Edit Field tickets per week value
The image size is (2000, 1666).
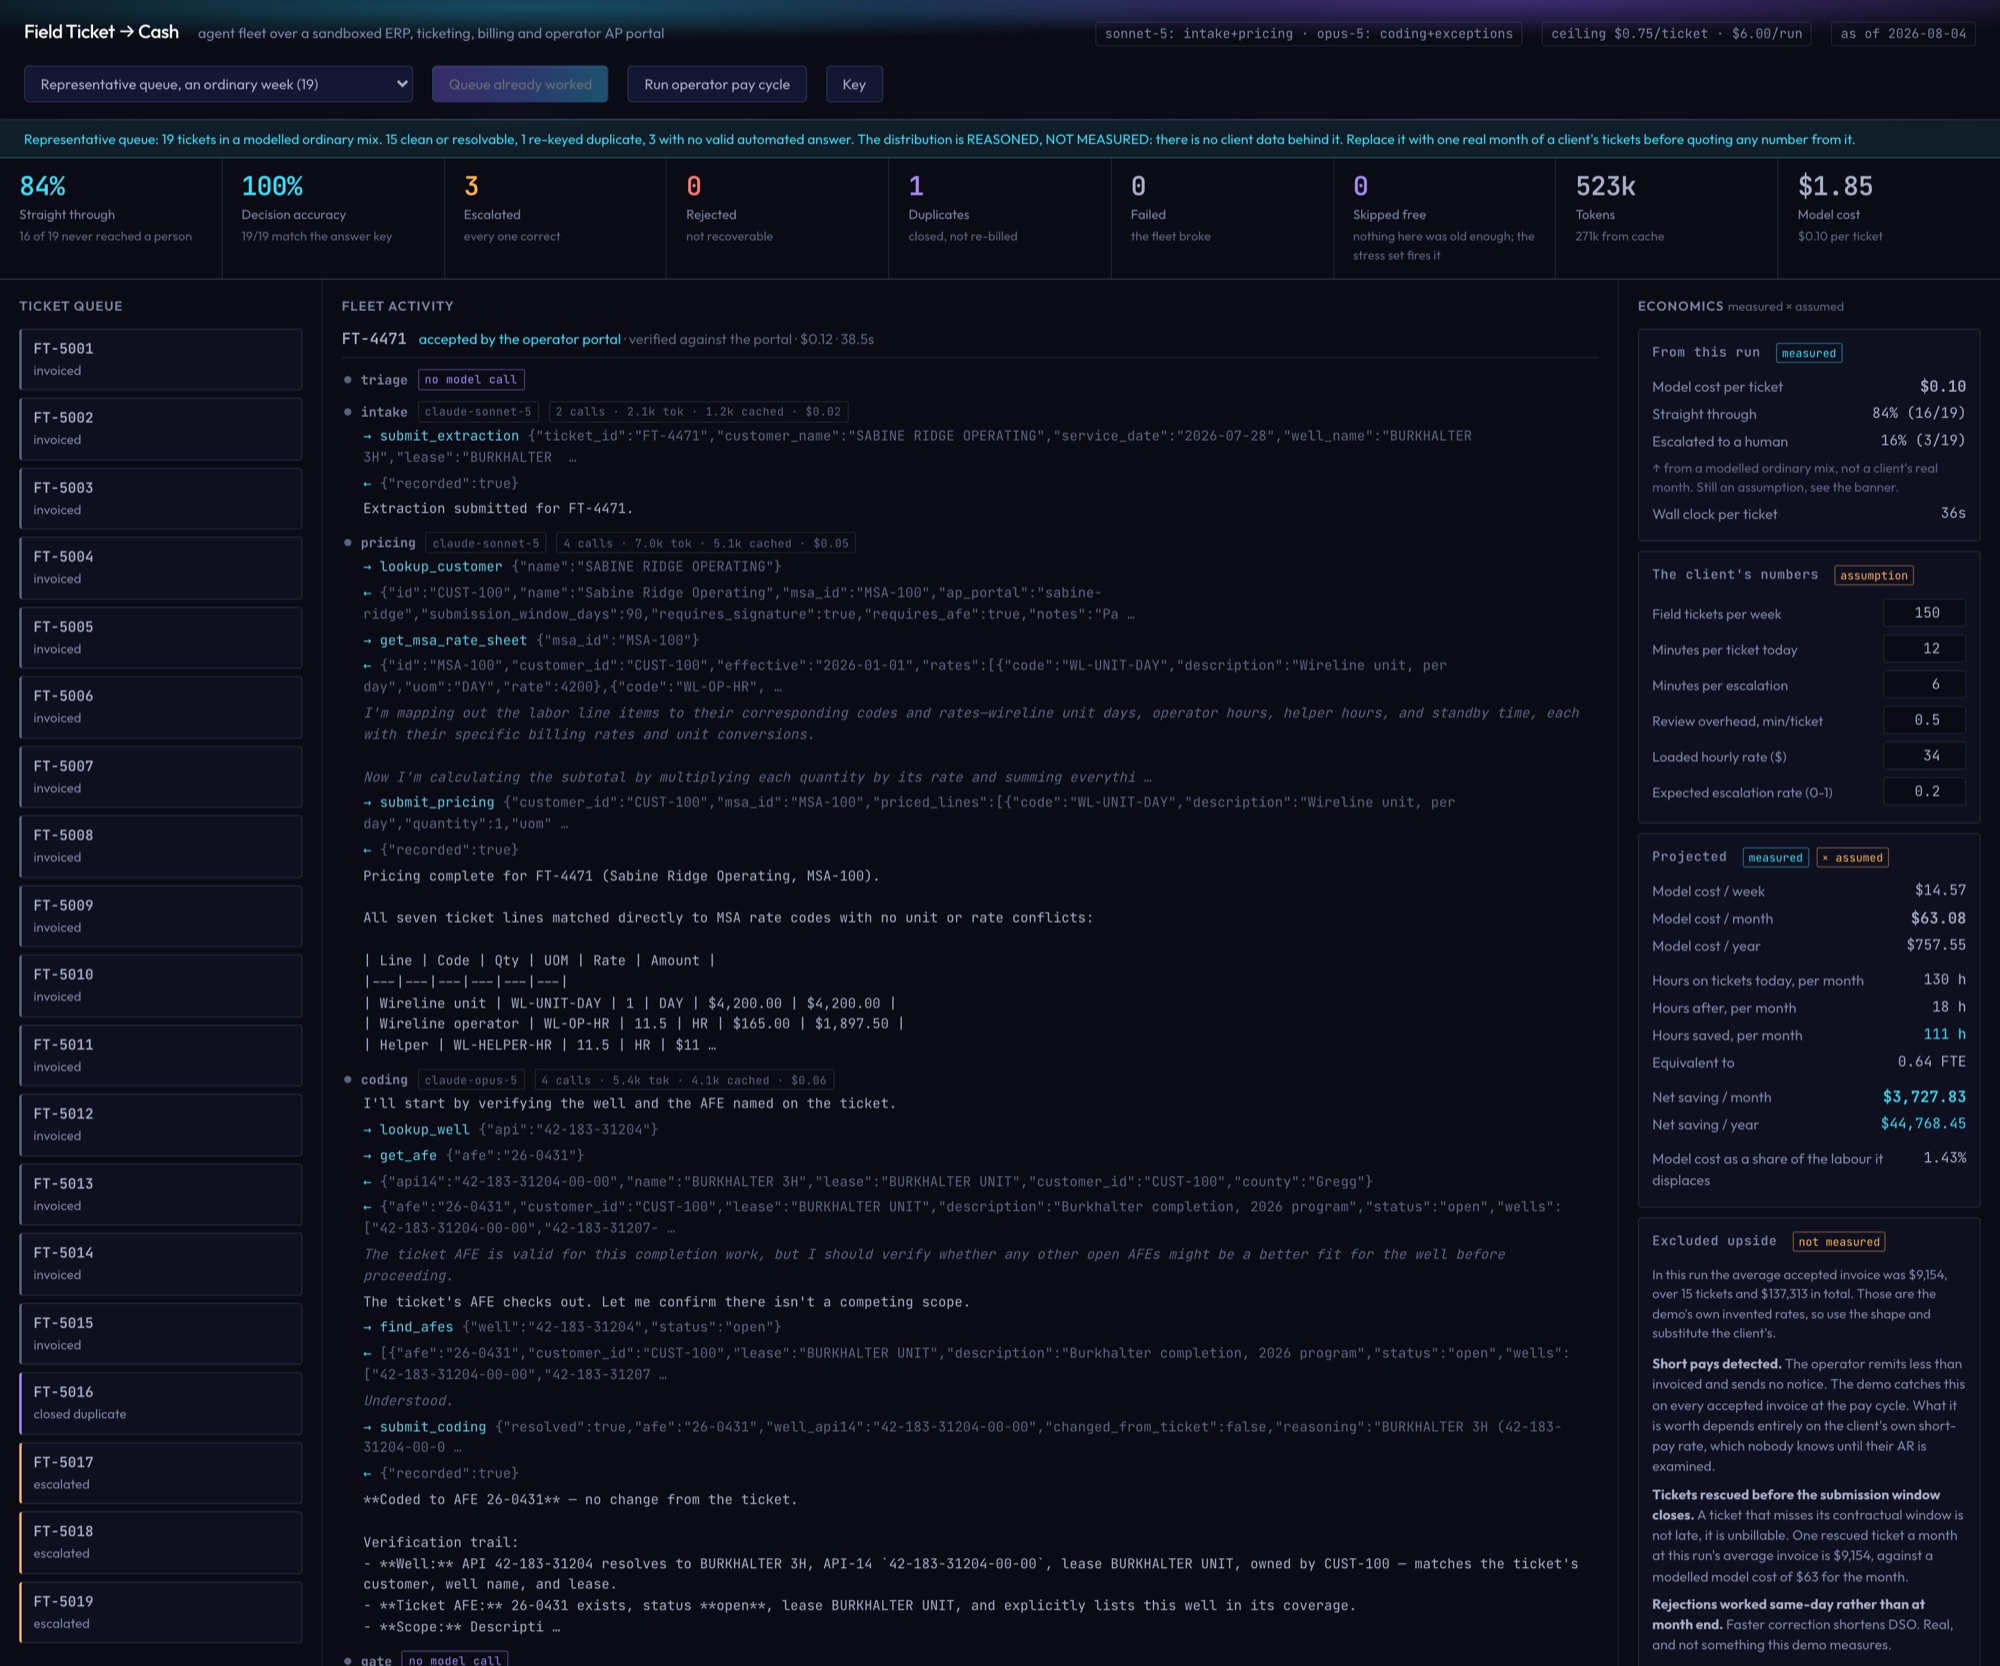pyautogui.click(x=1924, y=613)
